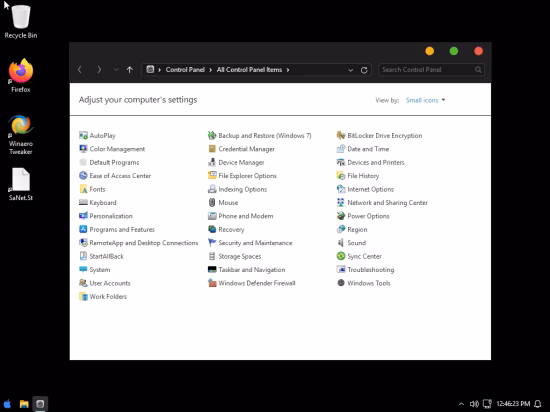Open Backup and Restore icon
Image resolution: width=550 pixels, height=412 pixels.
click(x=212, y=136)
